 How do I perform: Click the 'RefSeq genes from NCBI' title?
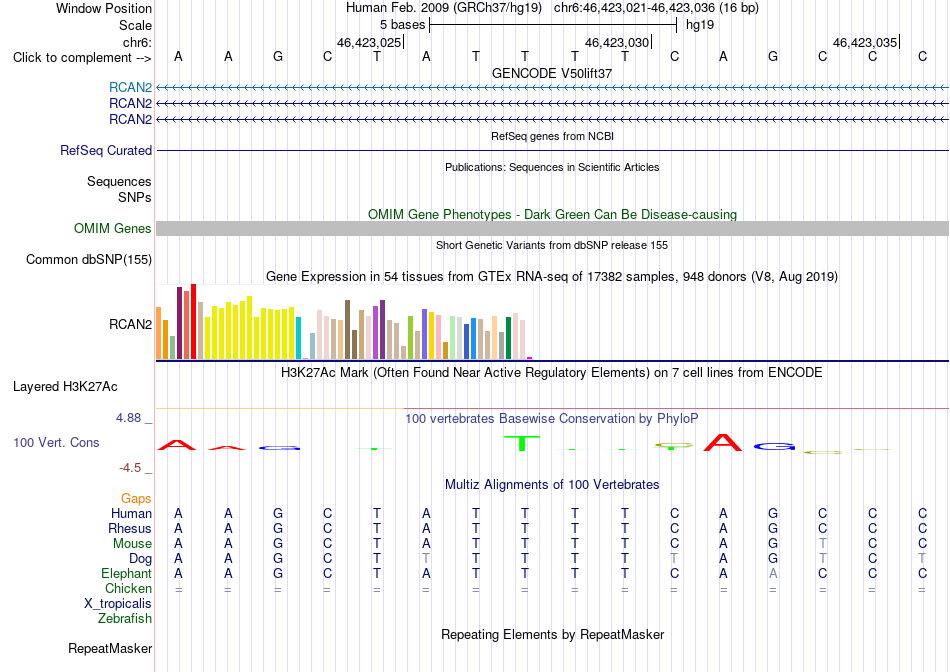point(552,136)
